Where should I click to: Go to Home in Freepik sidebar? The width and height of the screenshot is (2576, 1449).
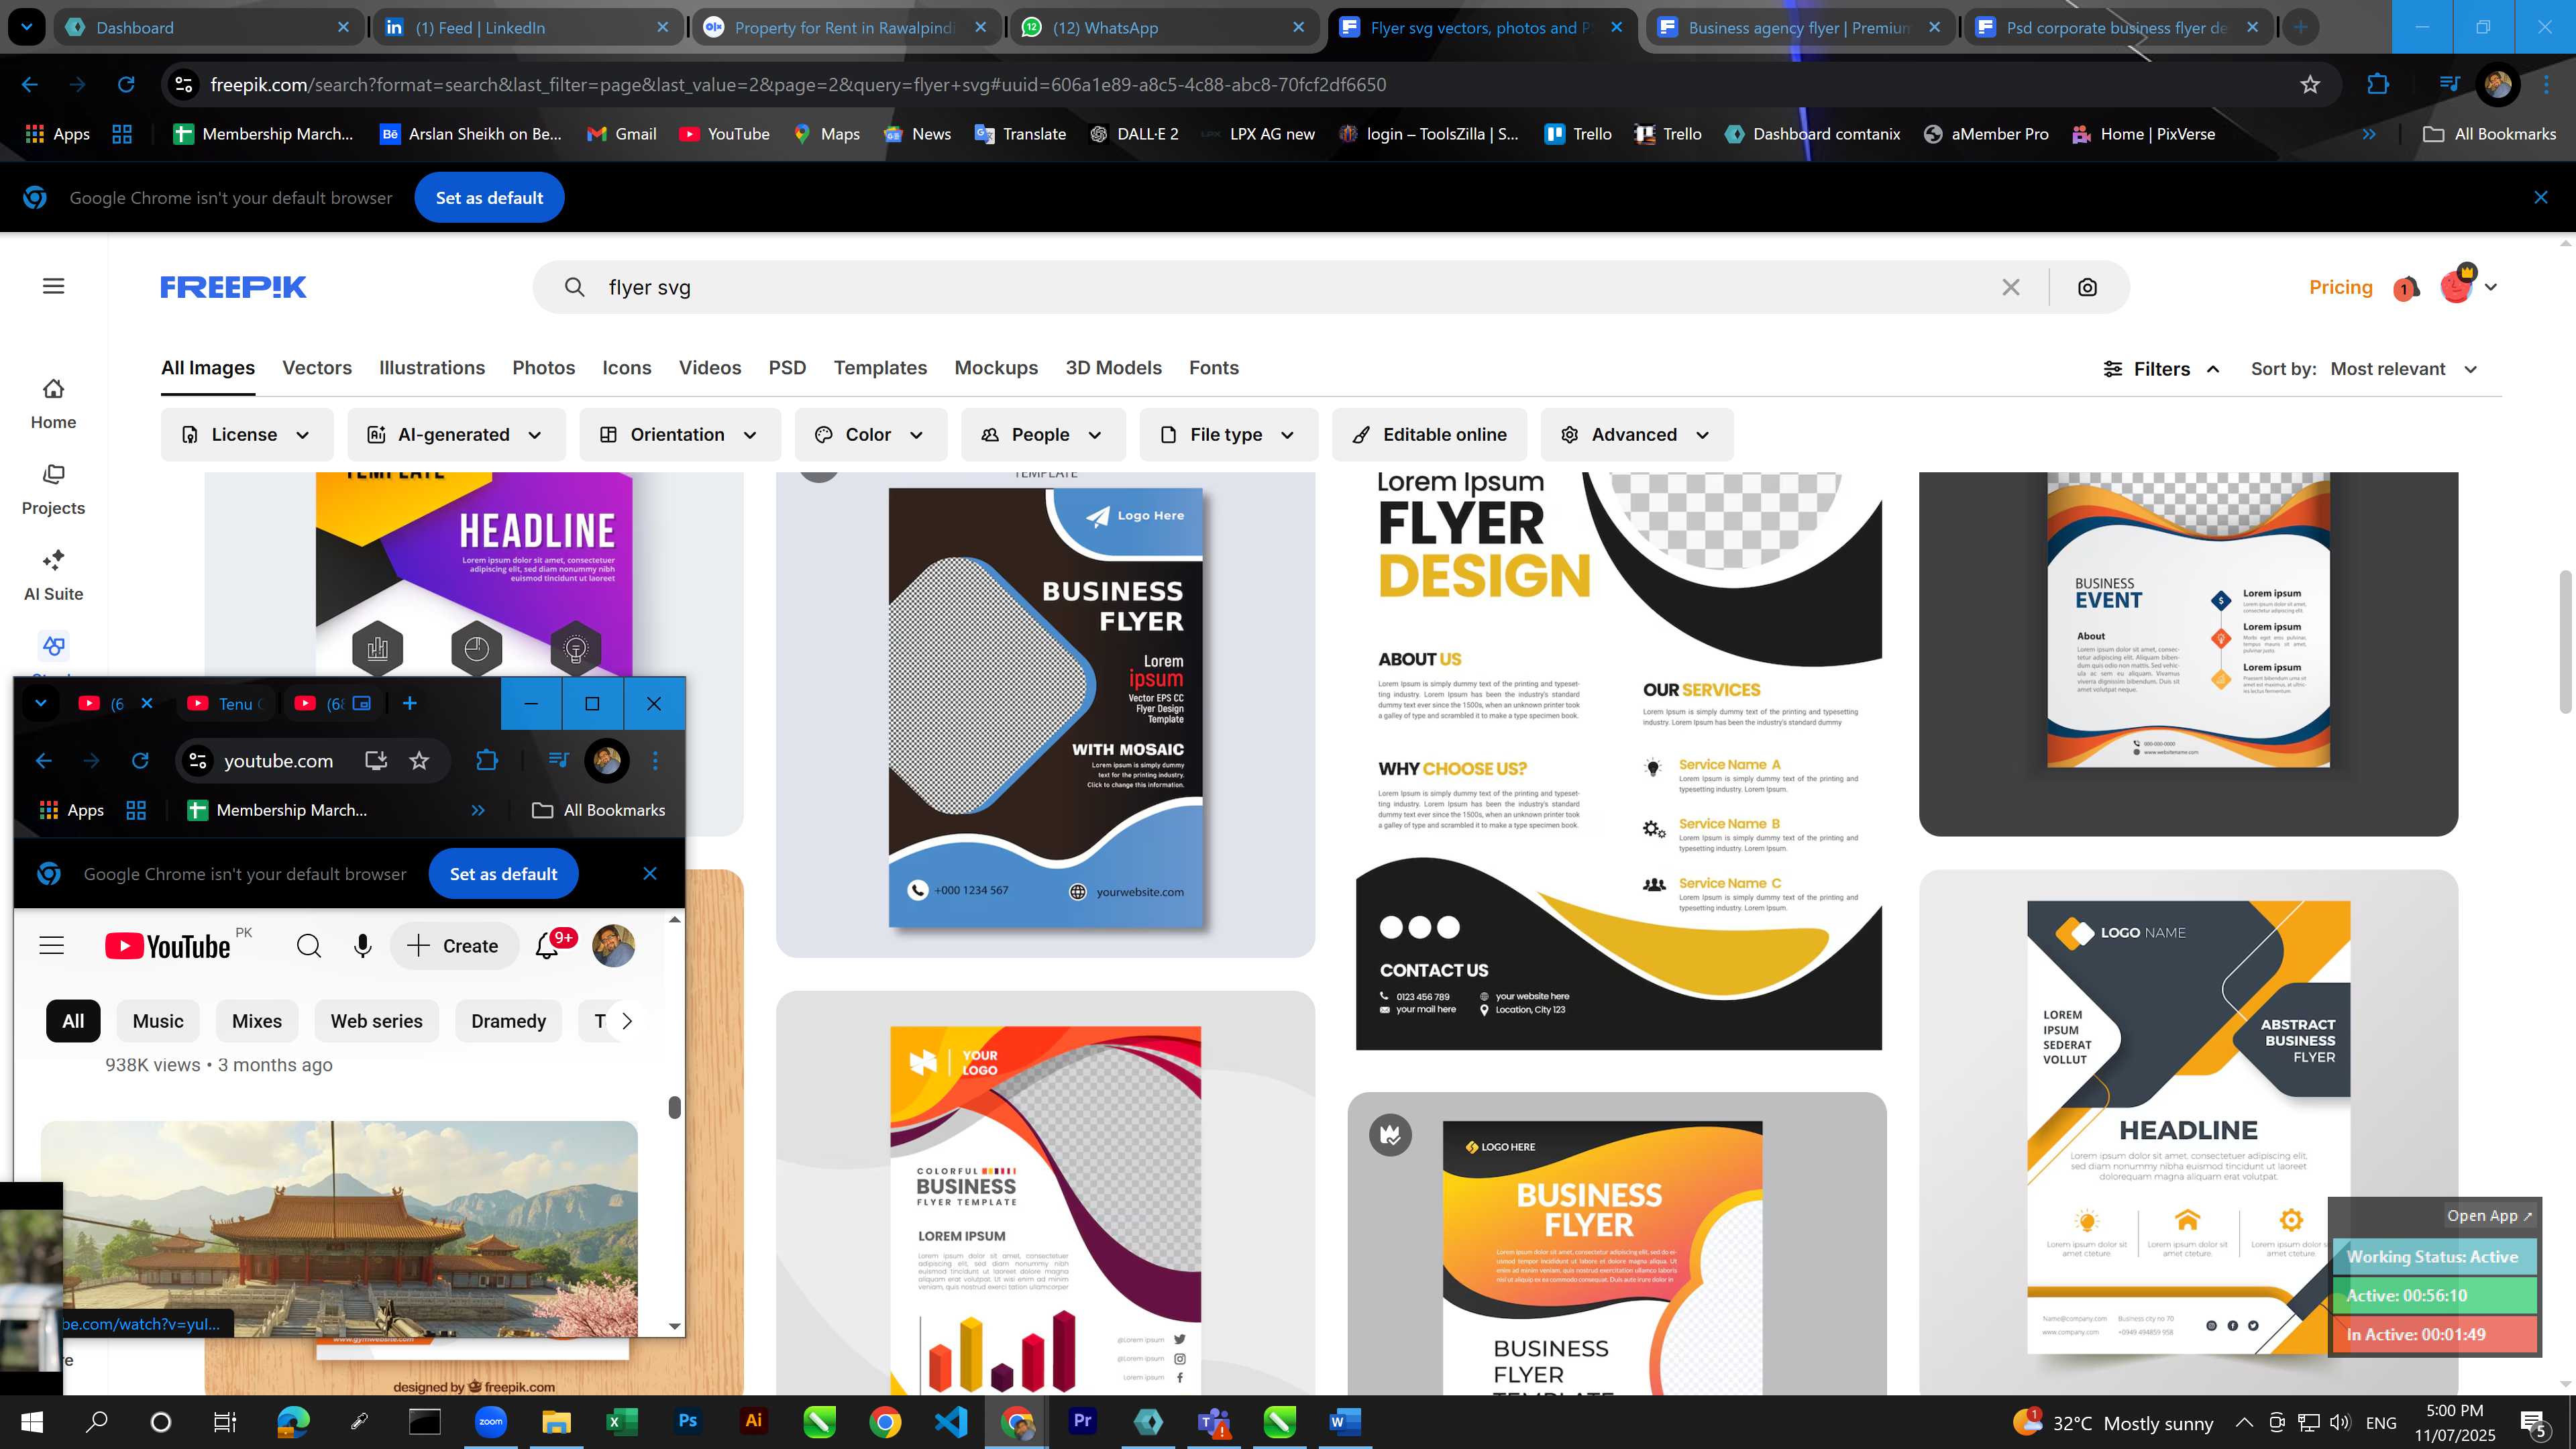pyautogui.click(x=53, y=404)
